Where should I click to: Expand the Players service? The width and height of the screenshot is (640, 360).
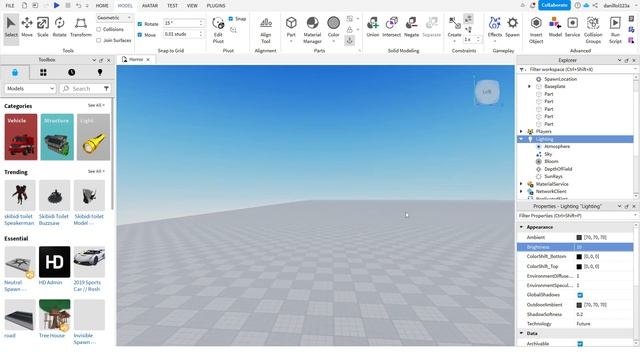521,131
